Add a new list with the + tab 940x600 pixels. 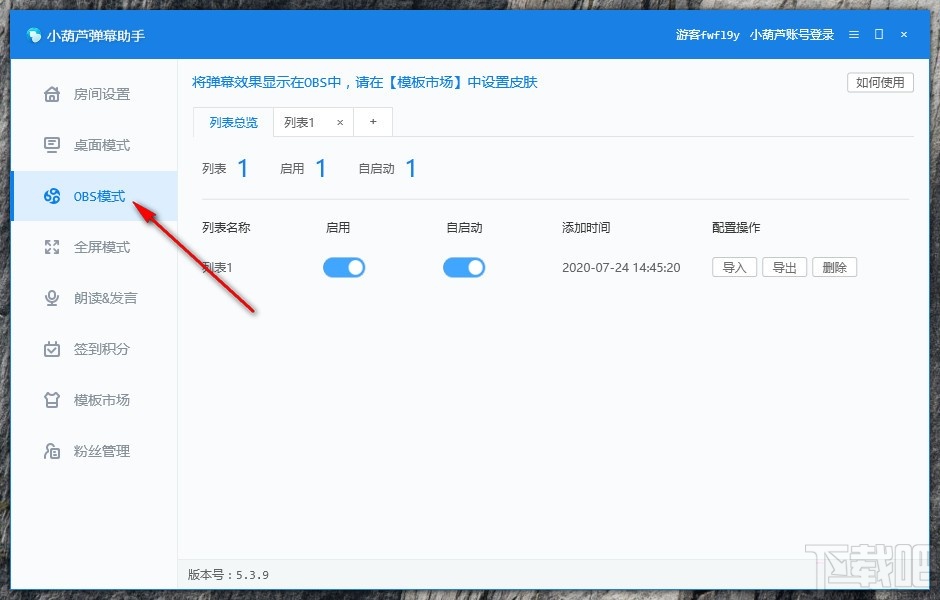(372, 121)
